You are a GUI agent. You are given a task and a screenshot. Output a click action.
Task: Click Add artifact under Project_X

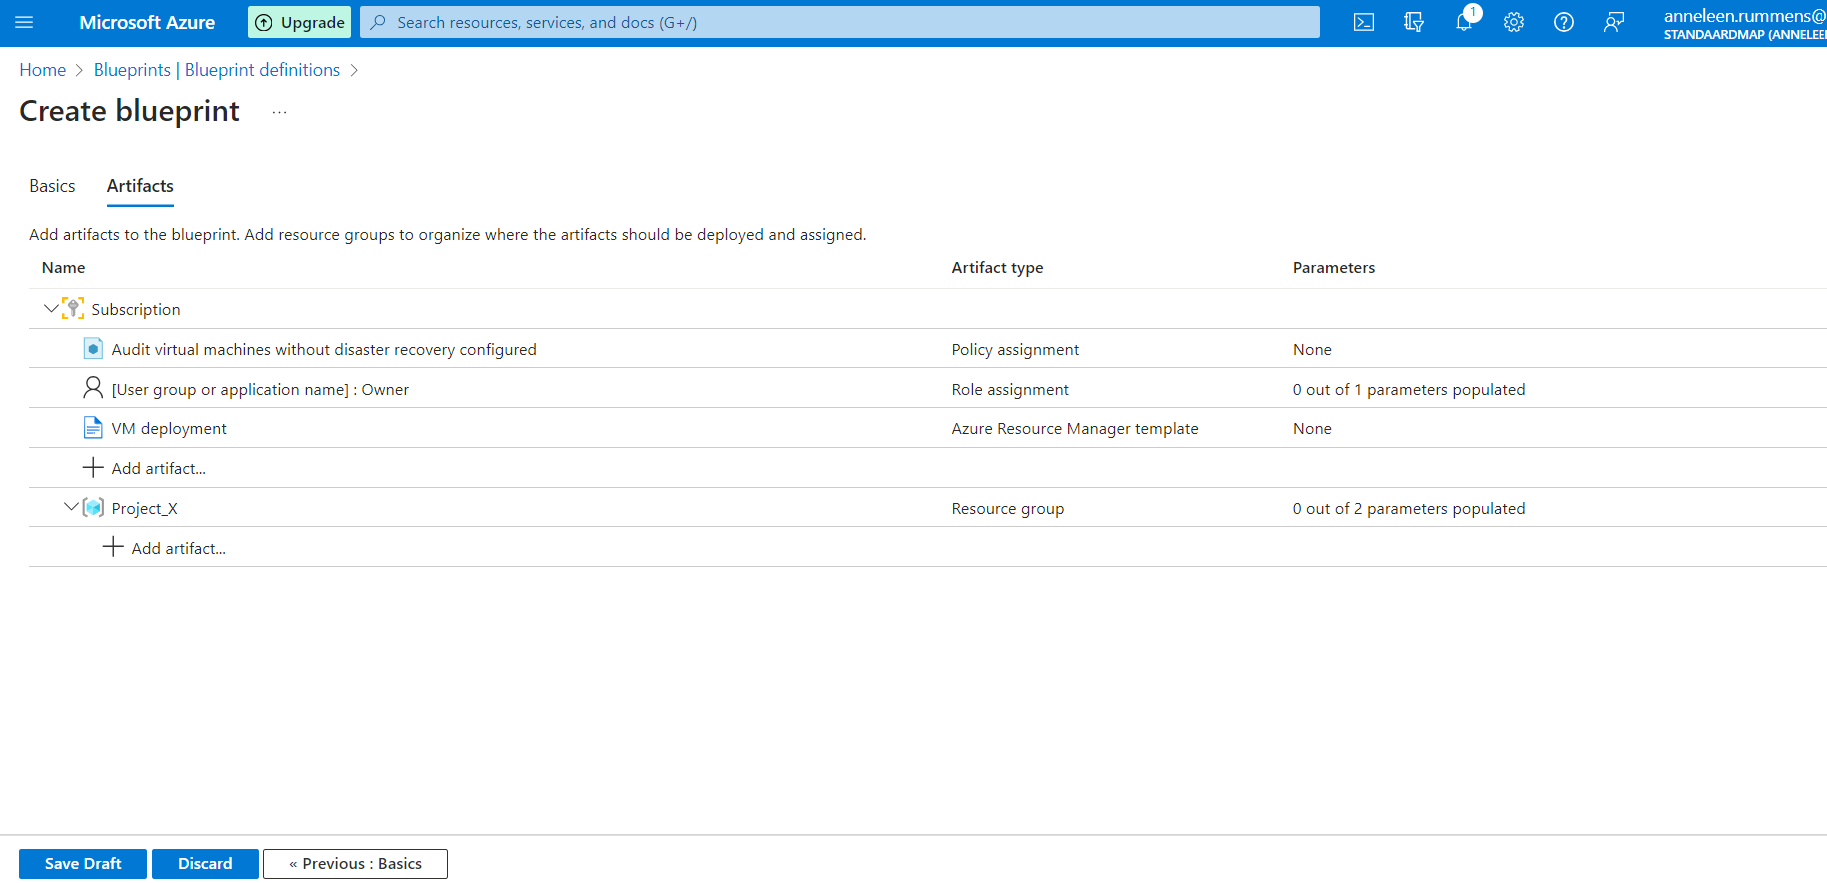point(179,549)
